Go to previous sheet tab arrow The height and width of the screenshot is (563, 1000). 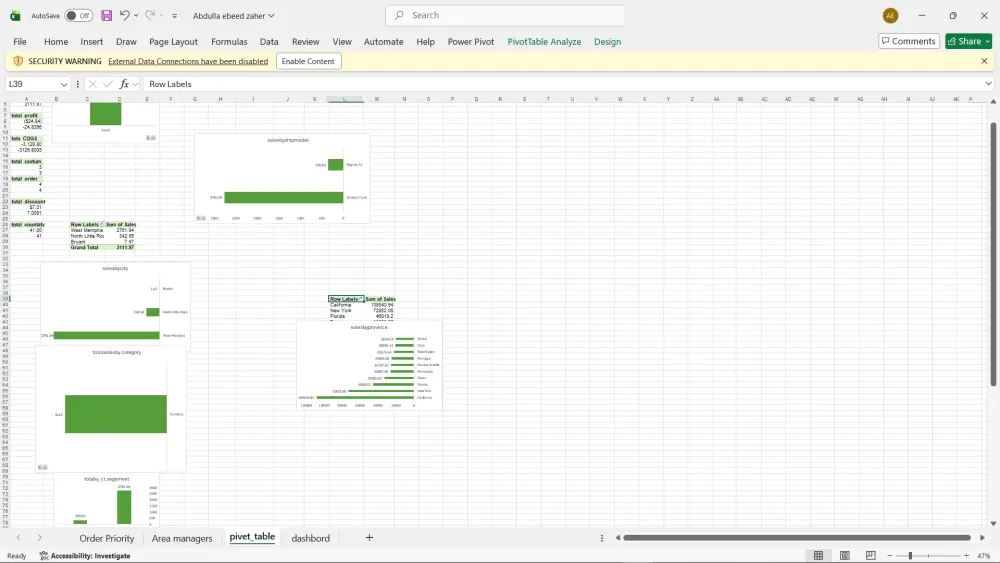coord(18,537)
